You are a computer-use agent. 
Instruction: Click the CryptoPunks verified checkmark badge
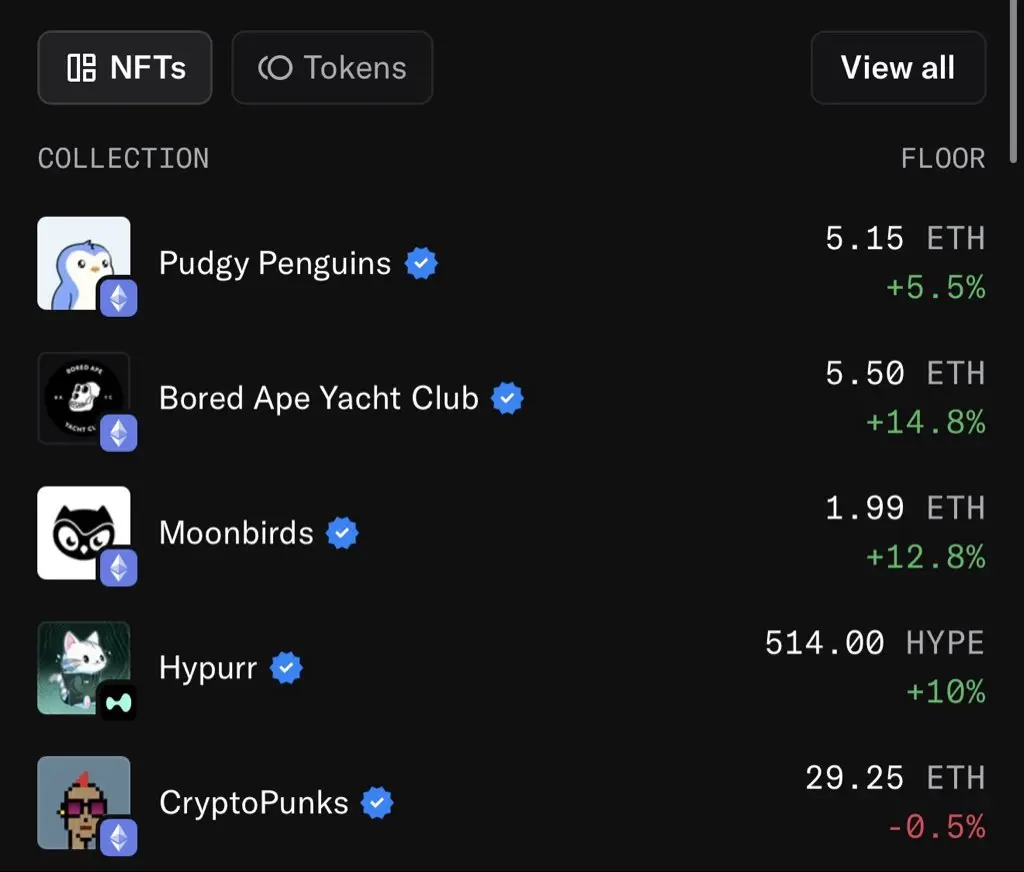pyautogui.click(x=377, y=803)
